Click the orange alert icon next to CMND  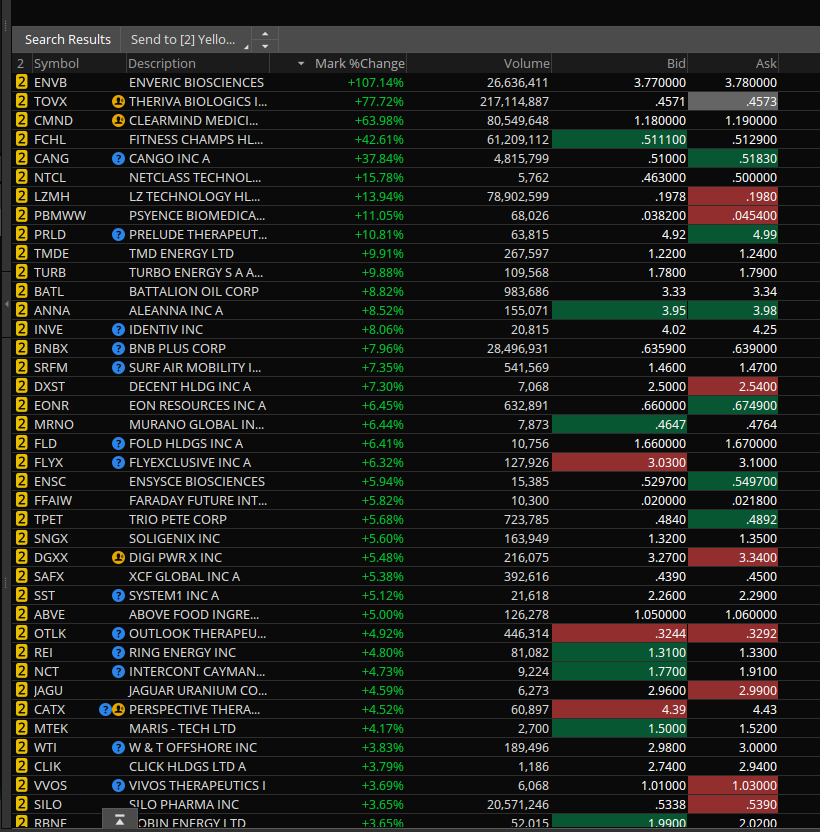tap(118, 120)
